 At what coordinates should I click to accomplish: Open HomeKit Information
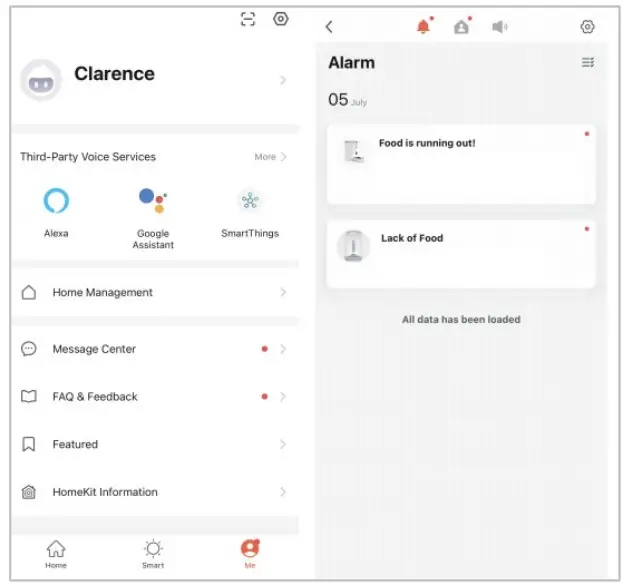pos(154,492)
